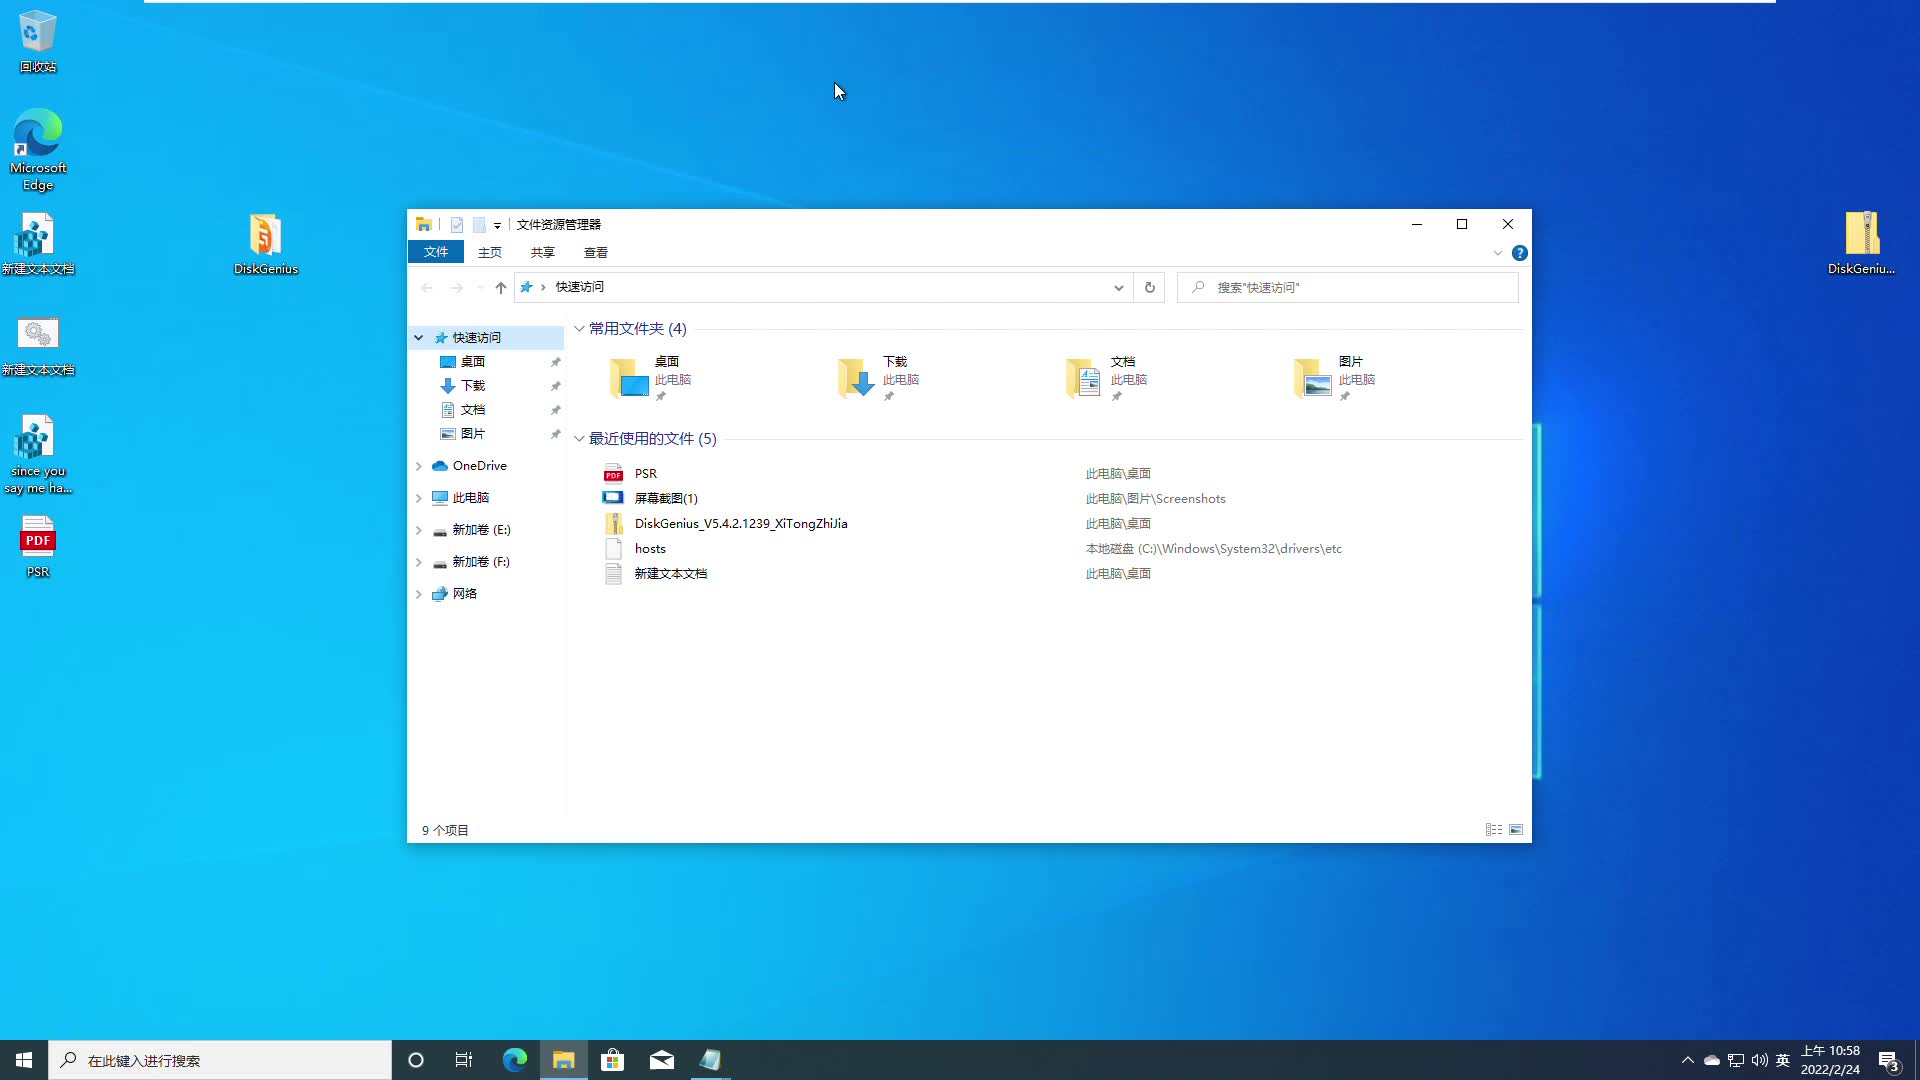
Task: Launch Microsoft Edge from the taskbar
Action: coord(514,1059)
